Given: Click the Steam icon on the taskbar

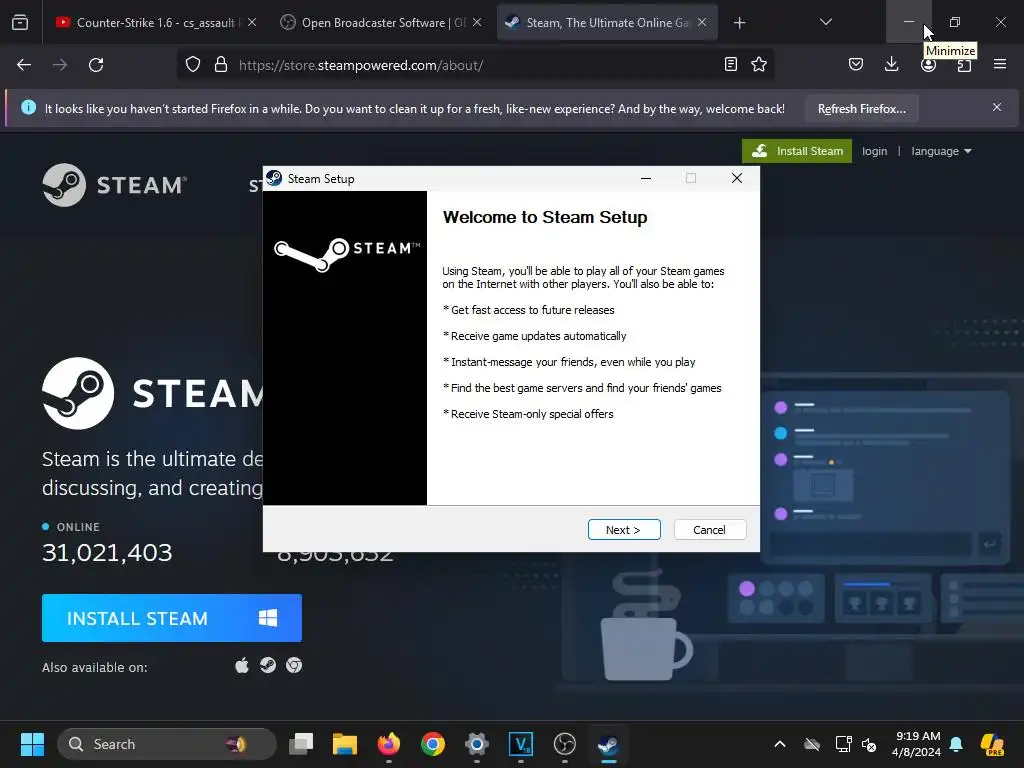Looking at the screenshot, I should 609,744.
